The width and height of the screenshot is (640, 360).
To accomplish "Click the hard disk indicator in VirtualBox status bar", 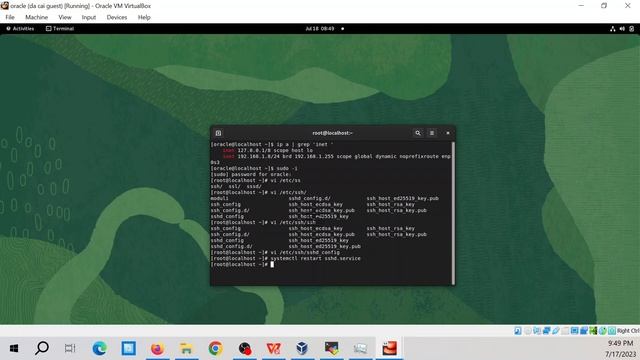I will [x=518, y=331].
